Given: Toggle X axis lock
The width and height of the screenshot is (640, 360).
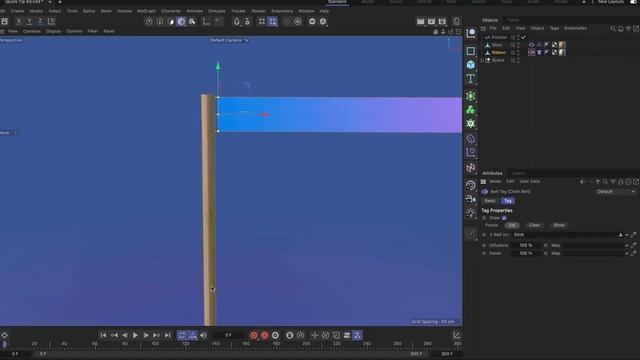Looking at the screenshot, I should coord(19,21).
